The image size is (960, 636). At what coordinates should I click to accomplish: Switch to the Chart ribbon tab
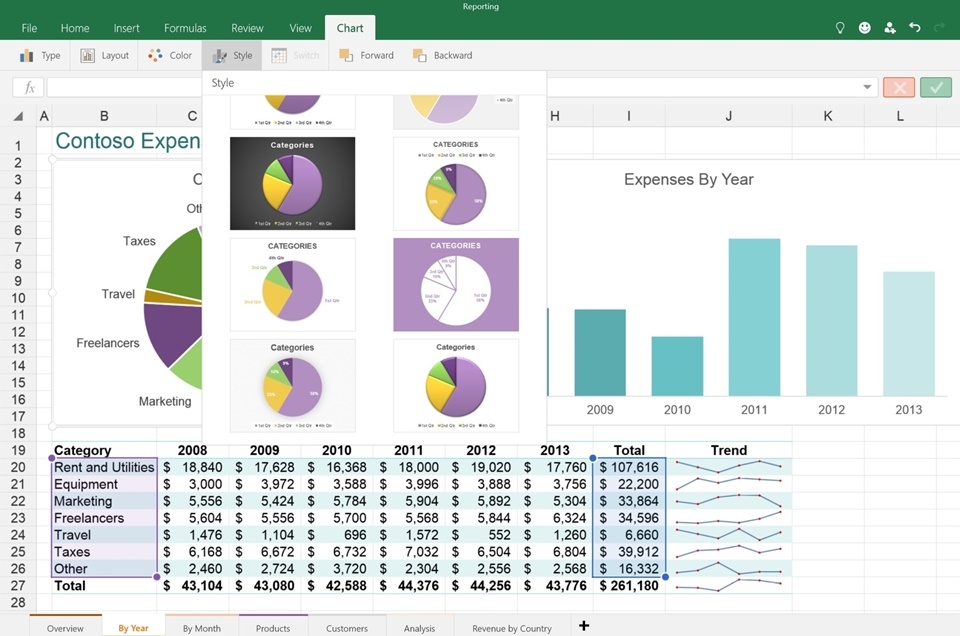point(349,28)
